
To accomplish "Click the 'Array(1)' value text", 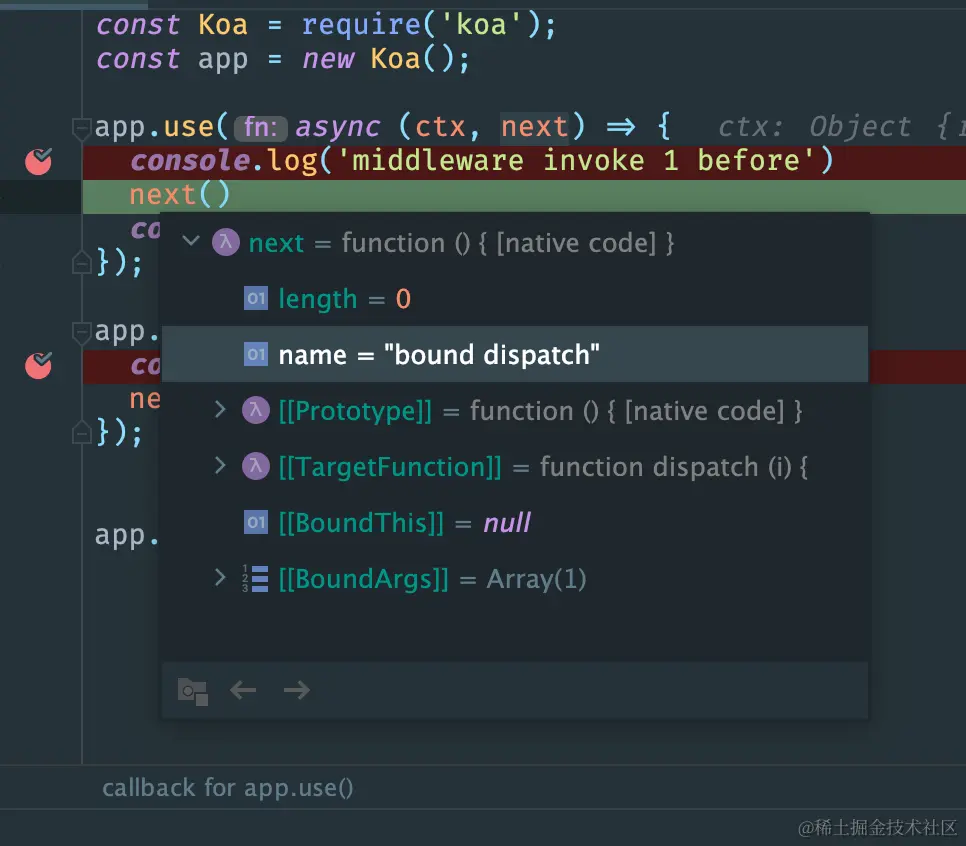I will coord(537,579).
